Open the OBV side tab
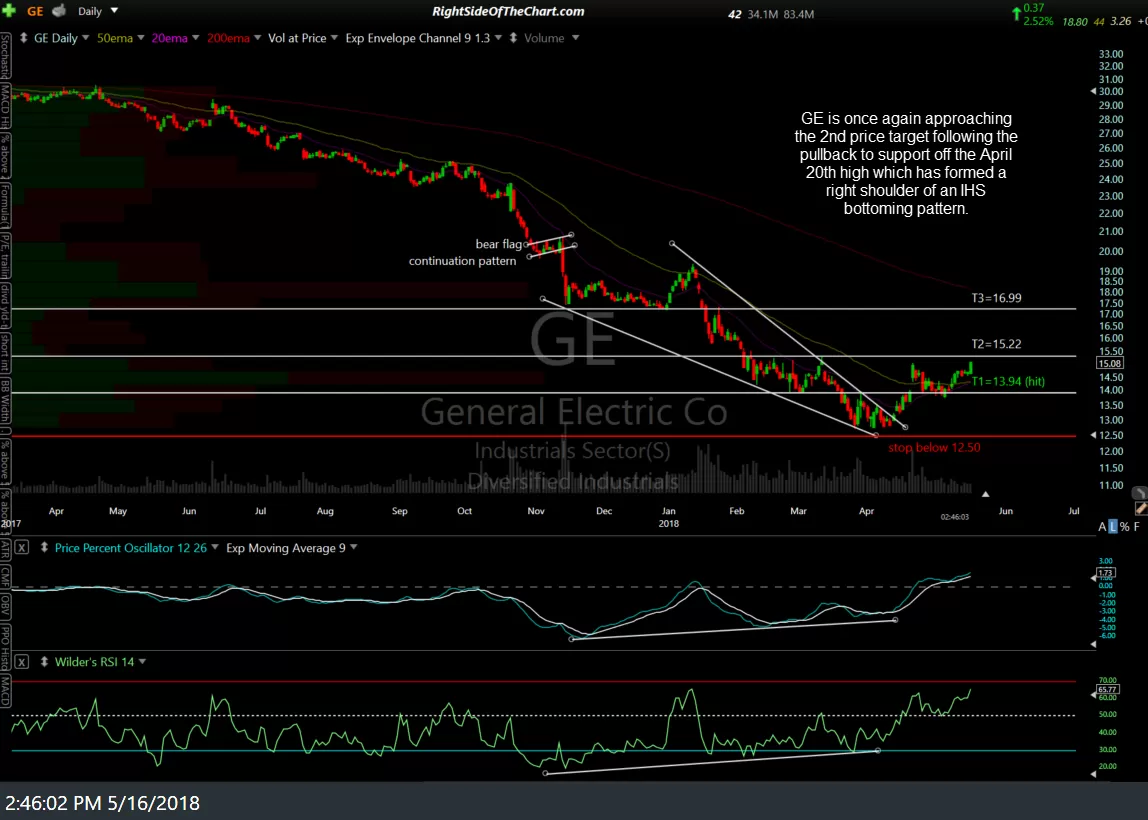 [x=5, y=605]
